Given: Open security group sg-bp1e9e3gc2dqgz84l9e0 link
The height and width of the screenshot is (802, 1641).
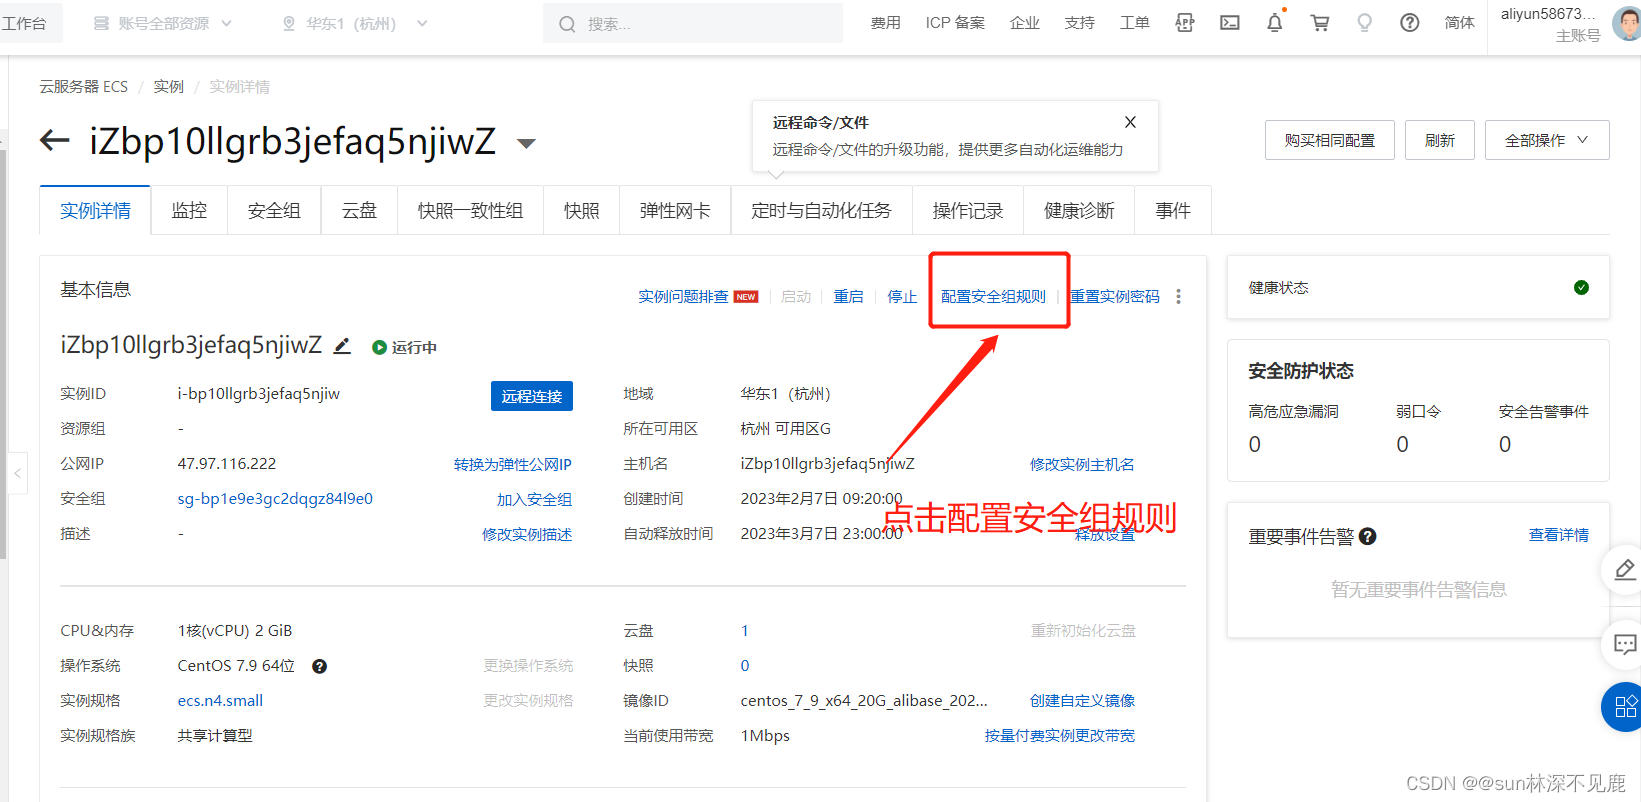Looking at the screenshot, I should point(275,499).
